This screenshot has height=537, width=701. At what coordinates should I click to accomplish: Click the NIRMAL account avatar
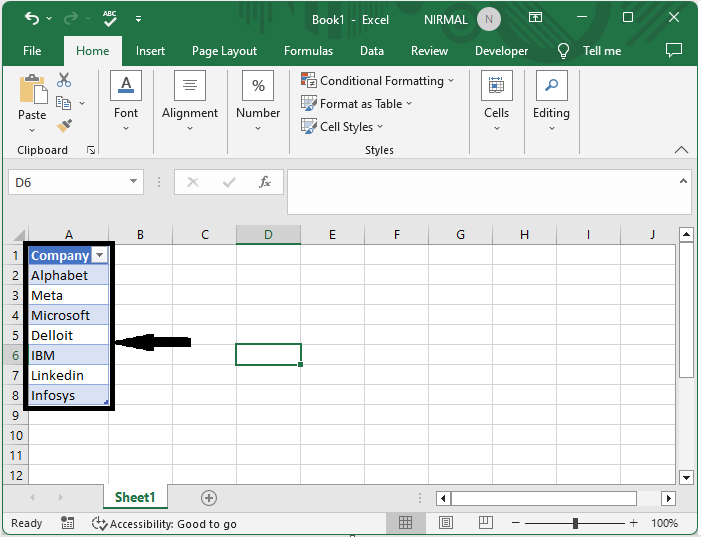click(x=489, y=19)
